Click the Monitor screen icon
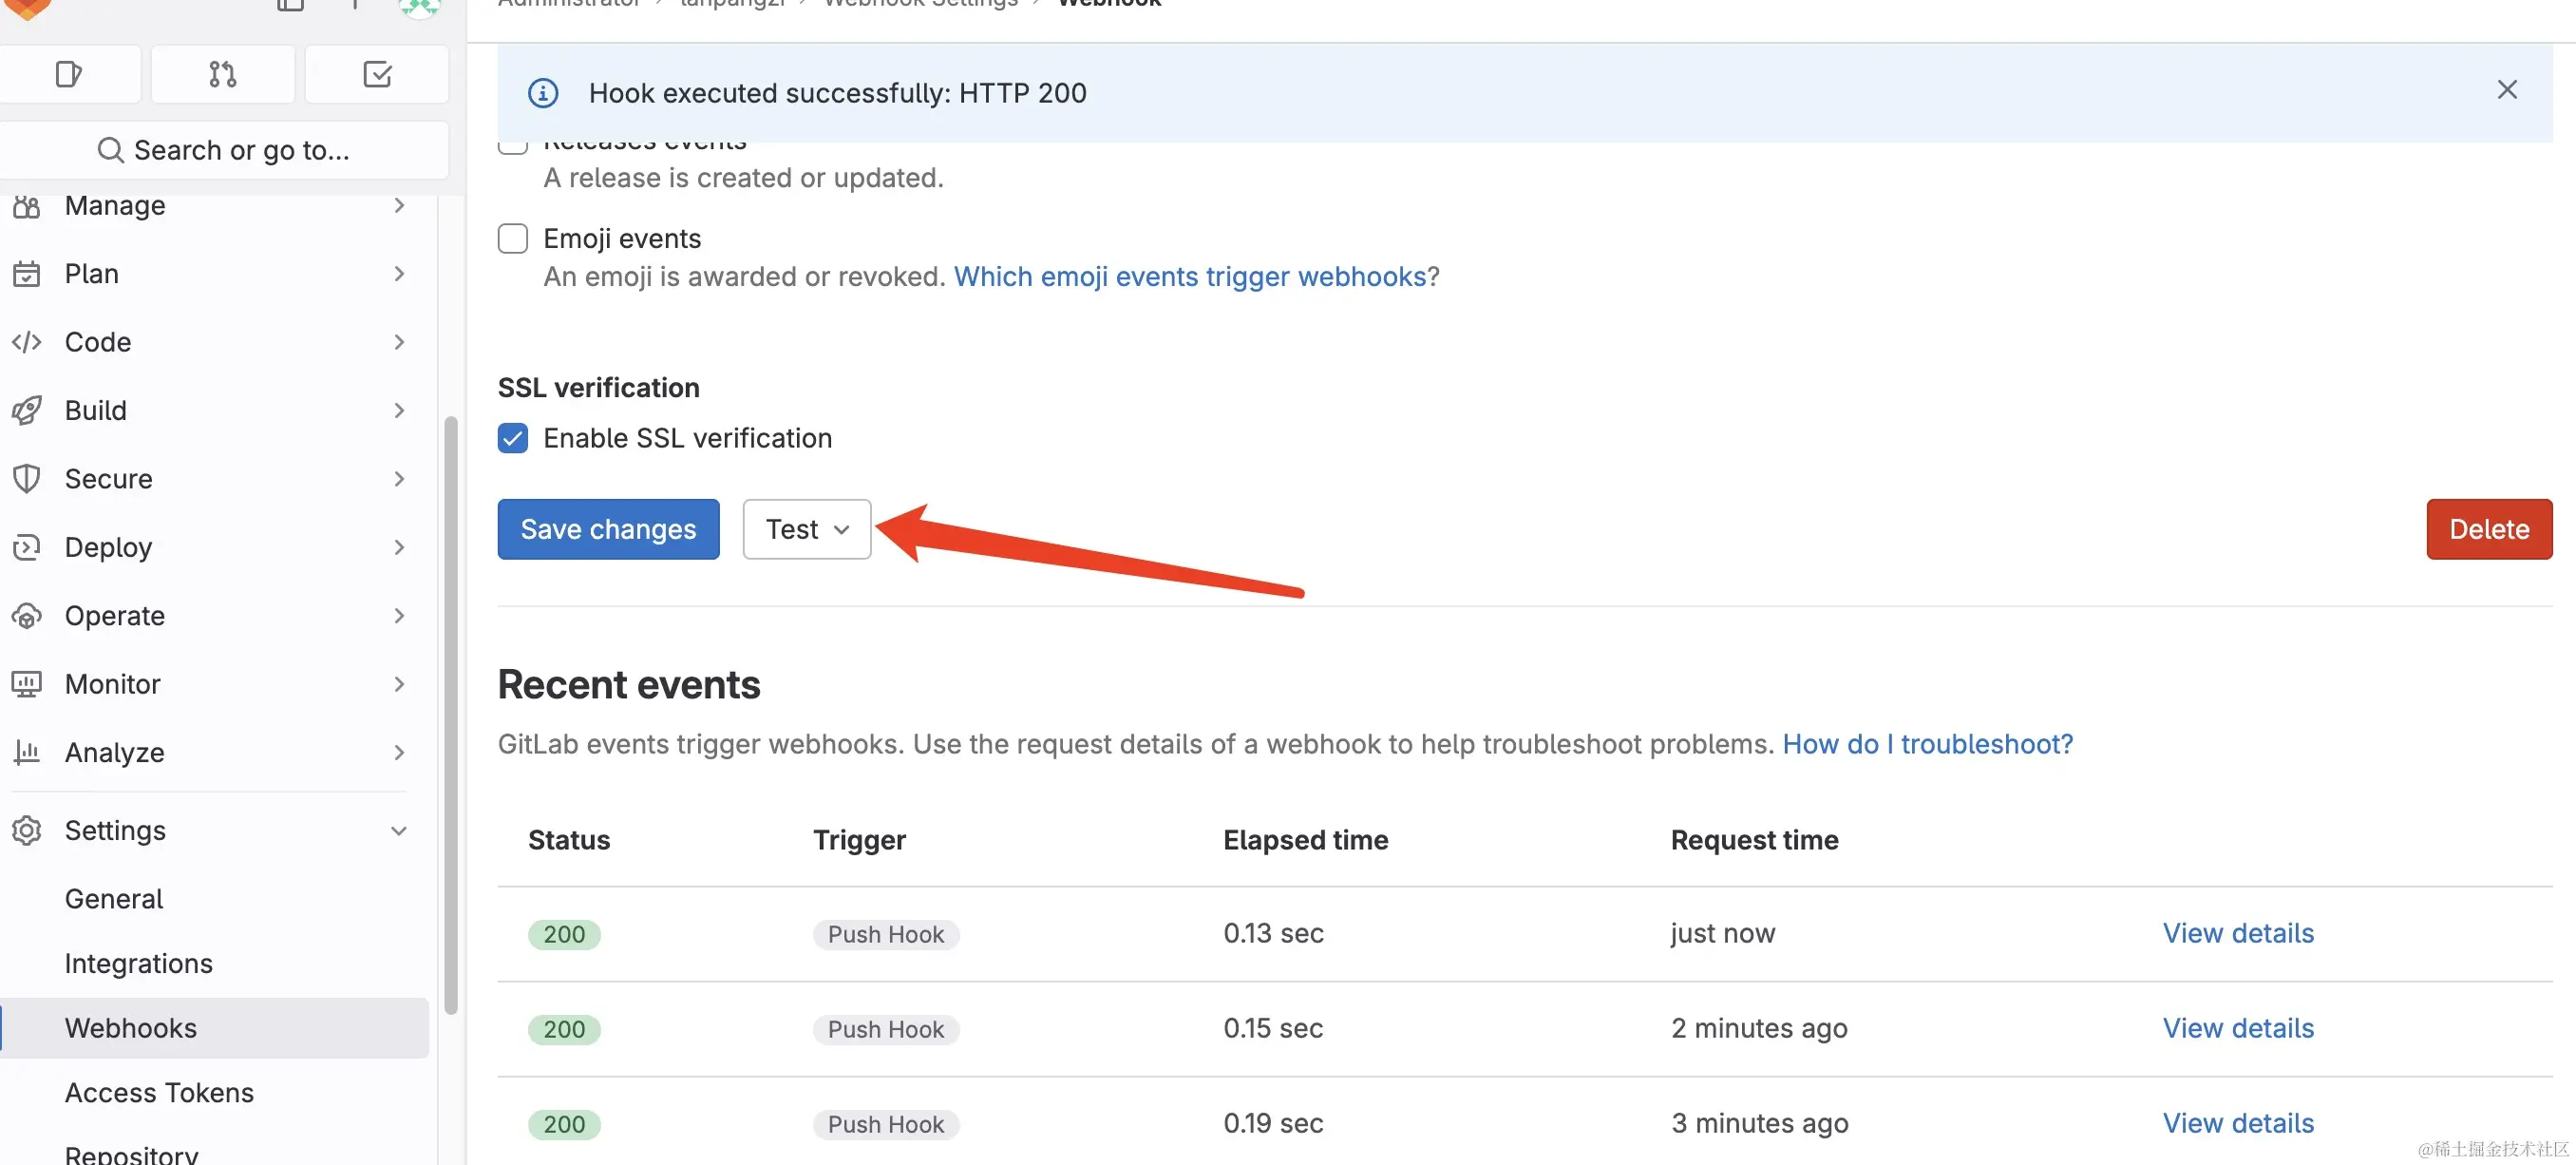 27,684
